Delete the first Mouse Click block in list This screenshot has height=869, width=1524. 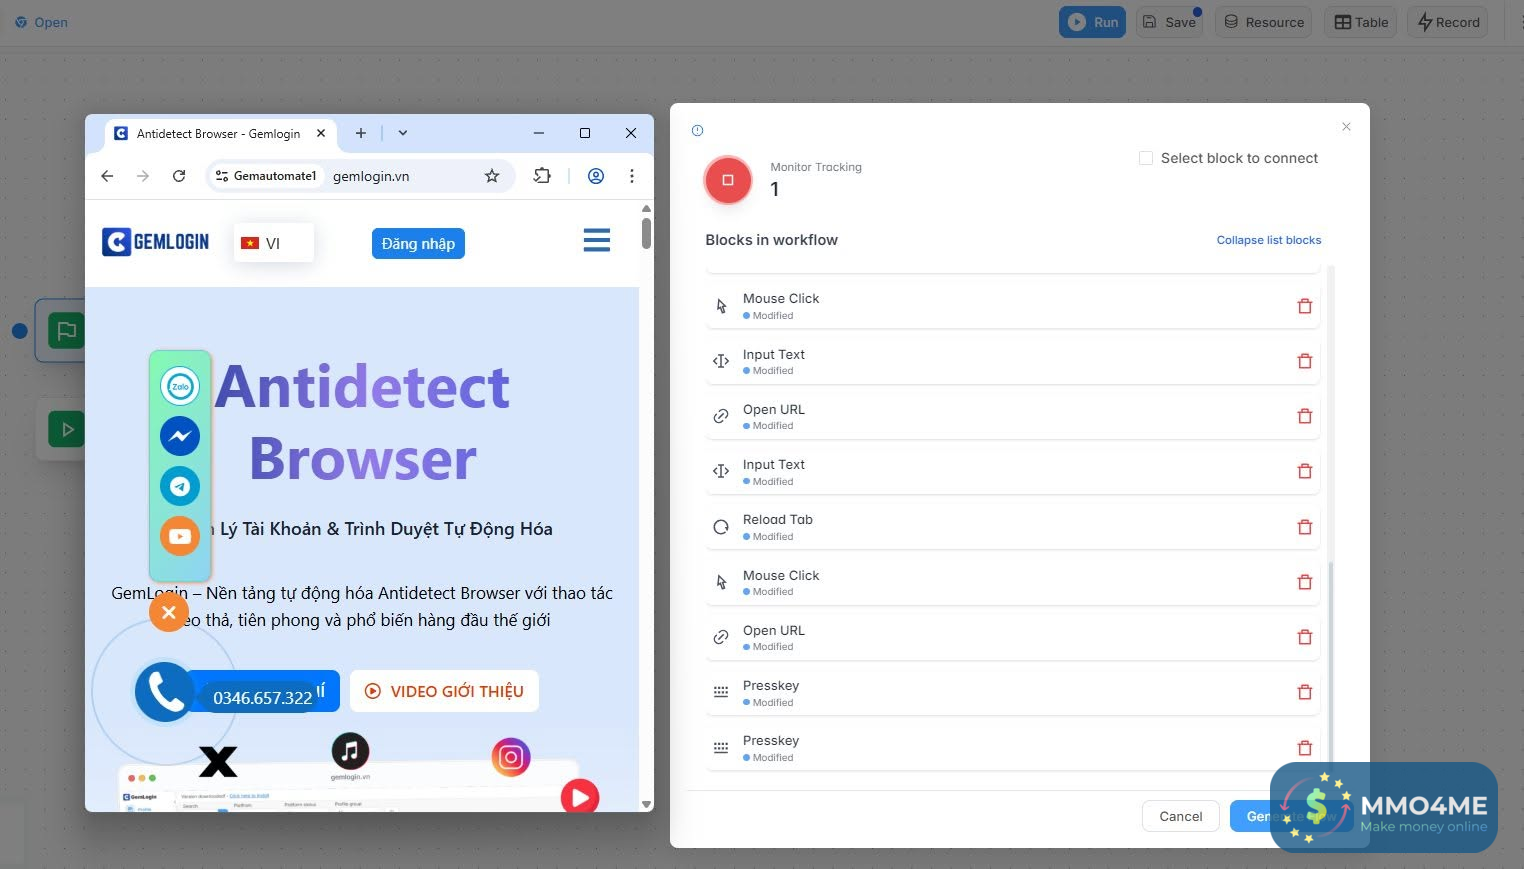[1304, 306]
